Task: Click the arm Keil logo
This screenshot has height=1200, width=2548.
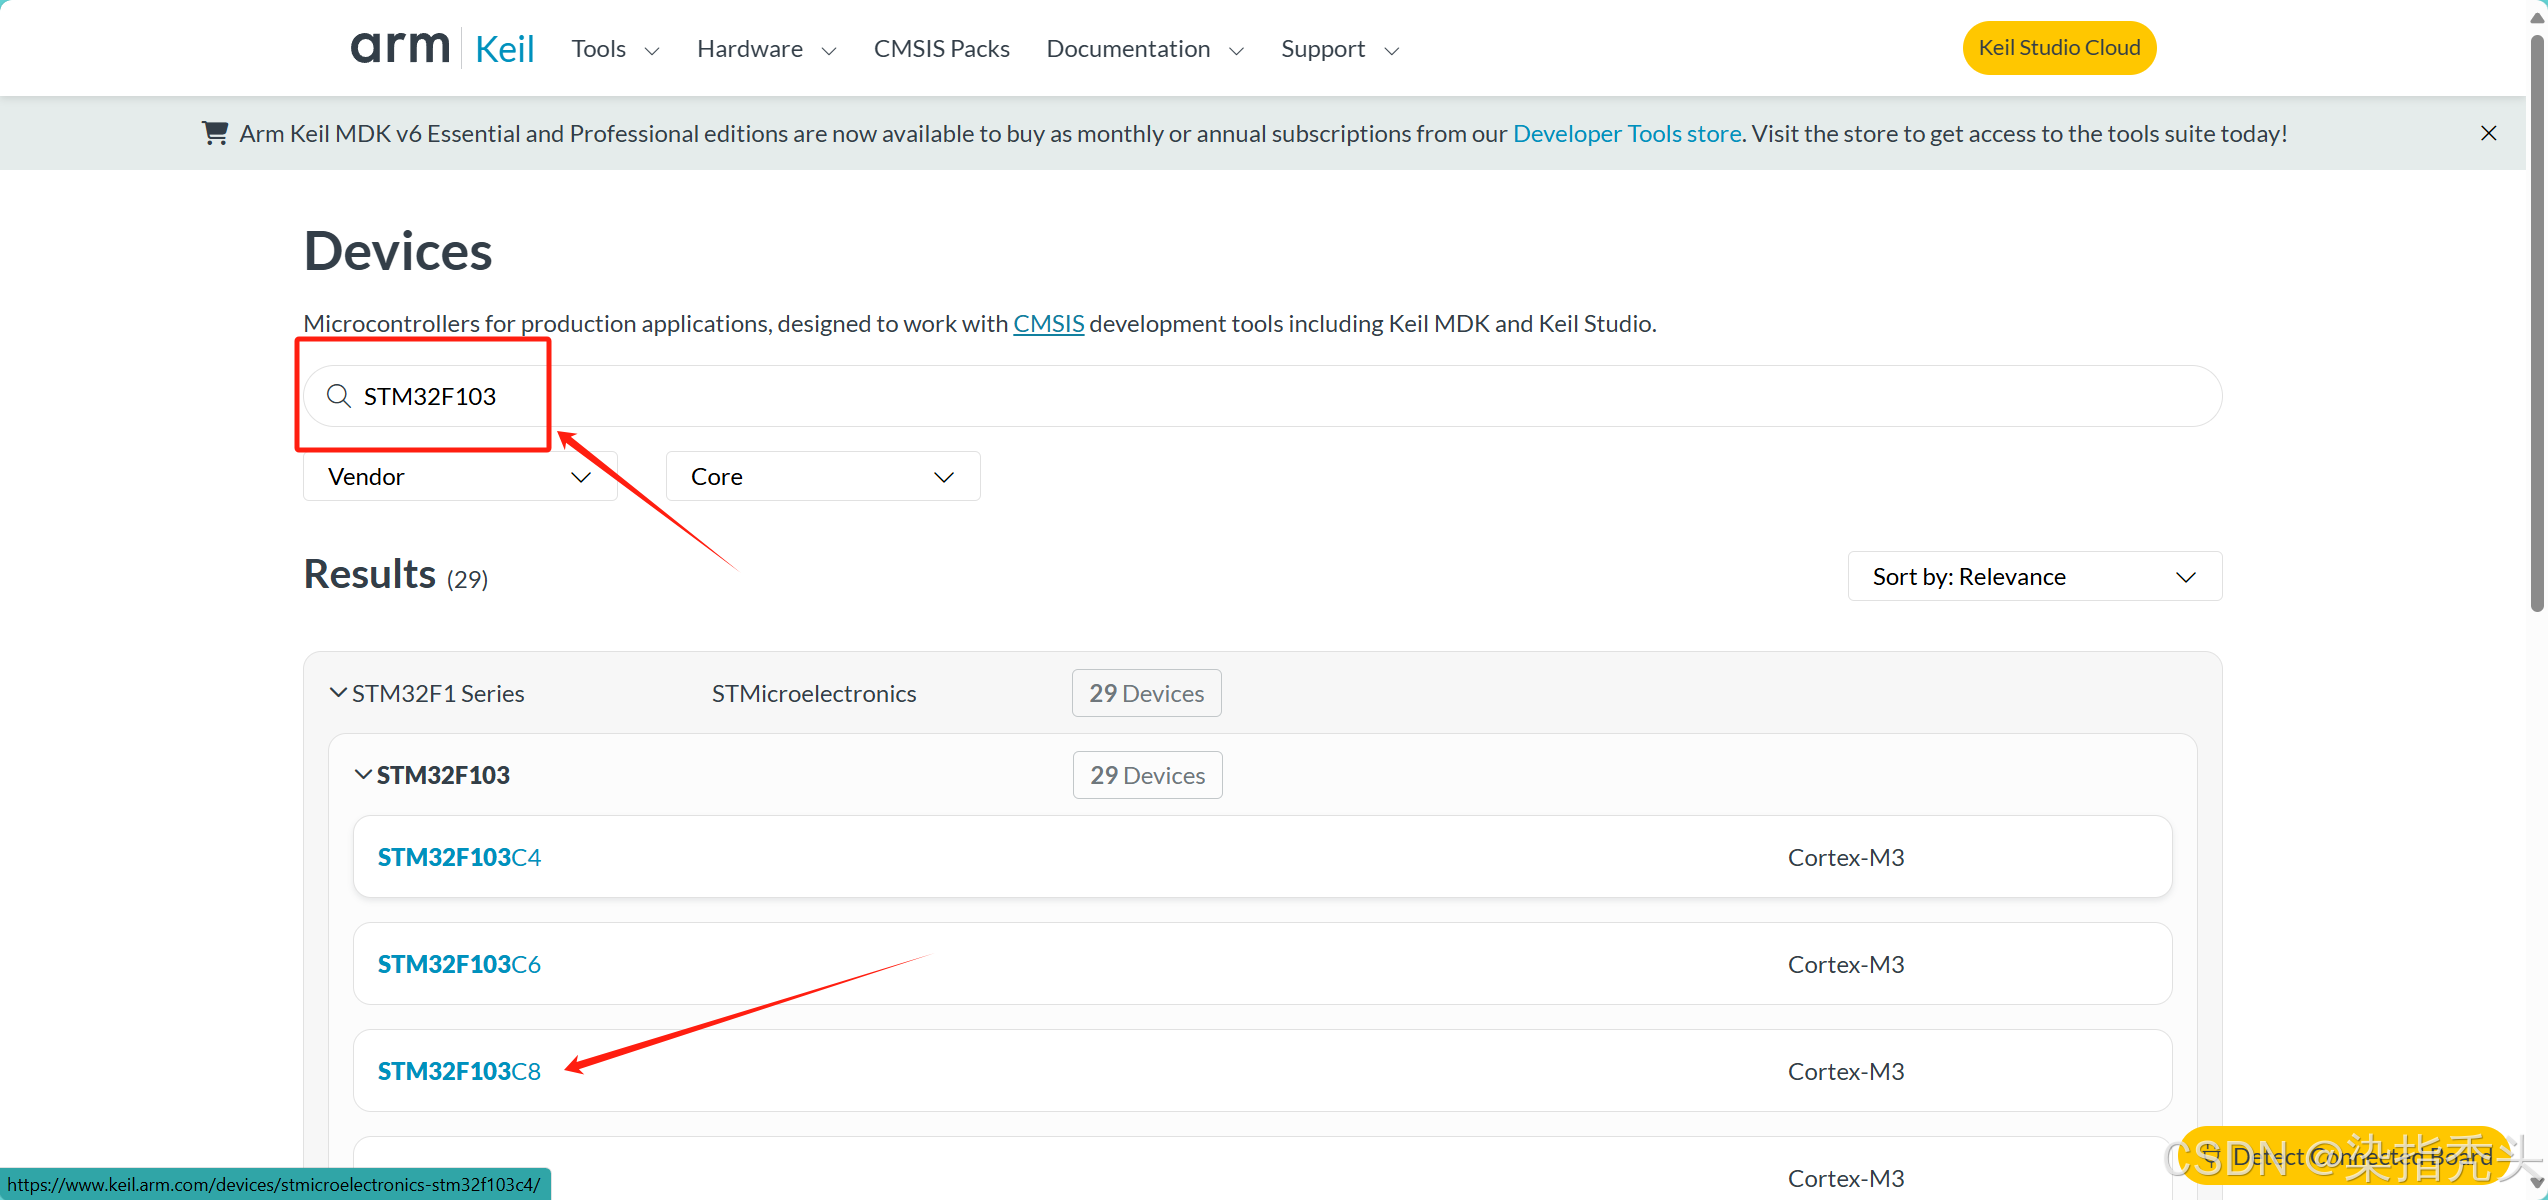Action: point(442,48)
